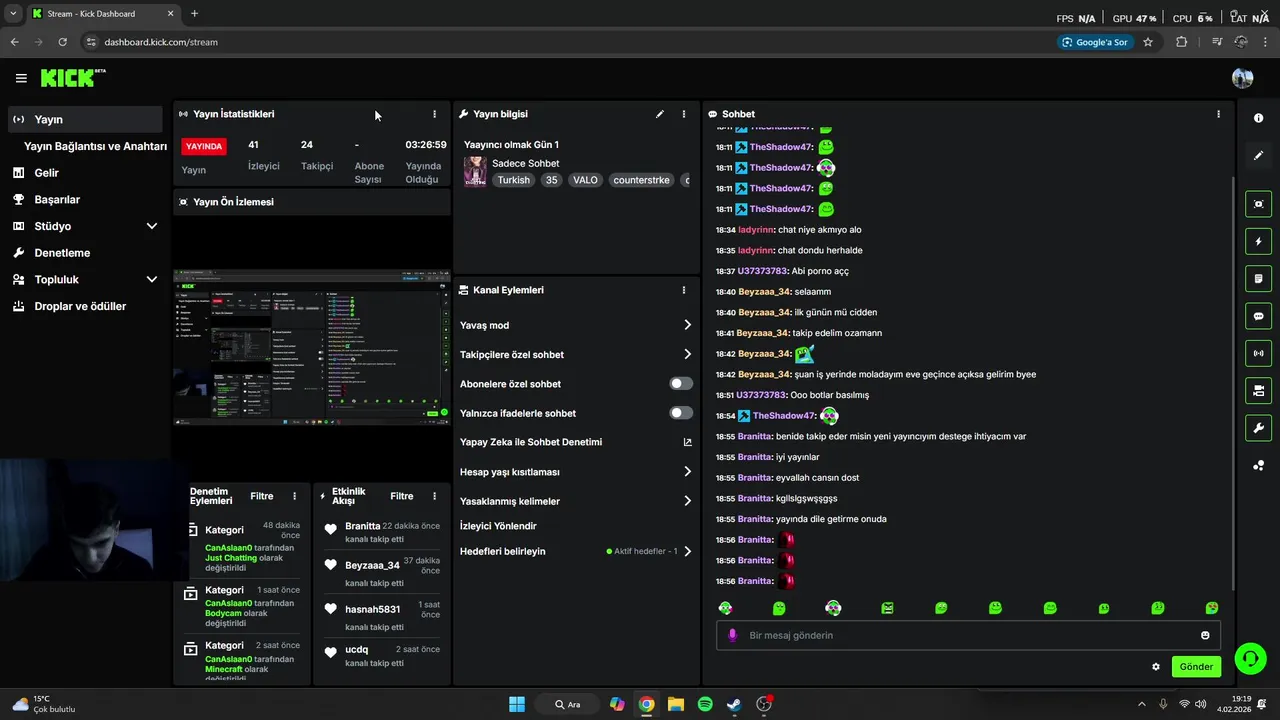This screenshot has height=720, width=1280.
Task: Click the Turkish language tag
Action: pos(514,180)
